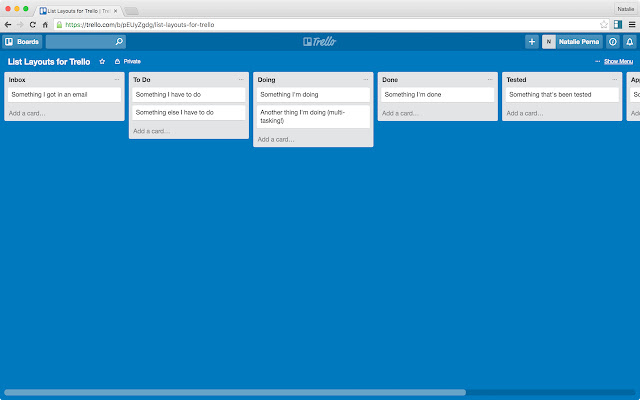This screenshot has height=400, width=640.
Task: Close the List Layouts for Trello tab
Action: click(115, 11)
